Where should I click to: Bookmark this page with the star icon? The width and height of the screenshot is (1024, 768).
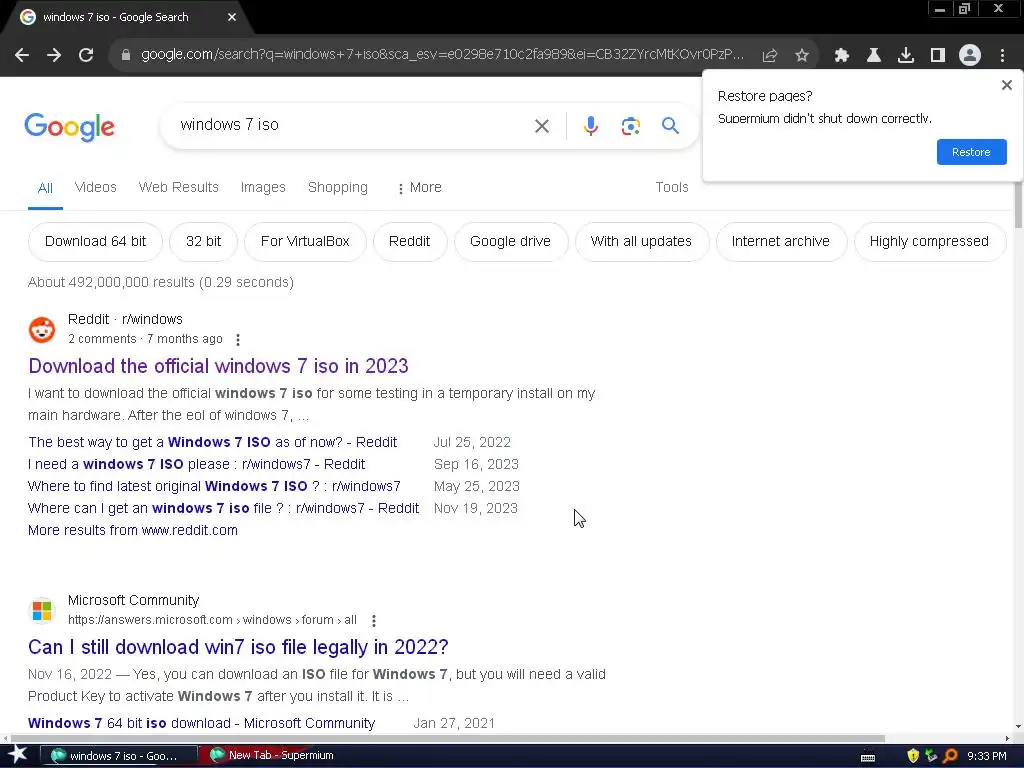pyautogui.click(x=802, y=56)
